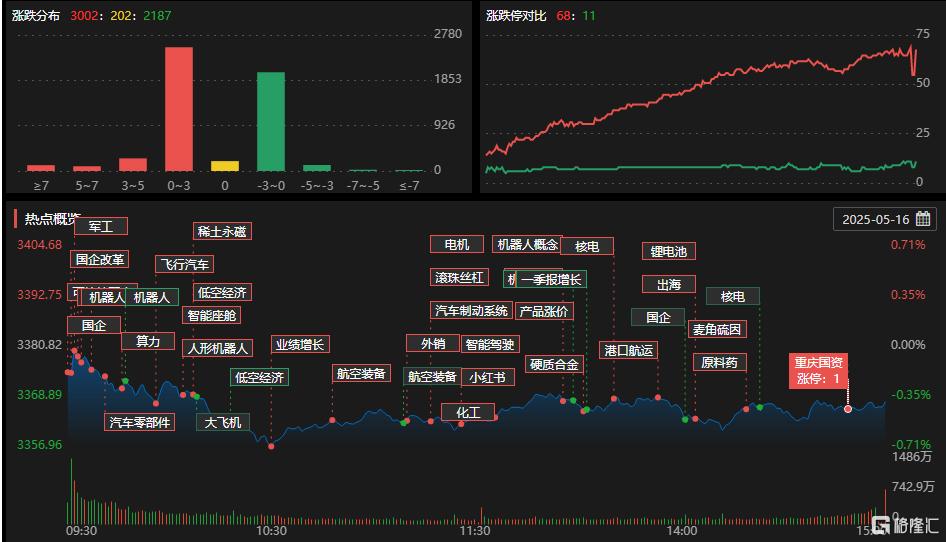Image resolution: width=946 pixels, height=542 pixels.
Task: Select the 麦角硫因 label
Action: pos(717,329)
